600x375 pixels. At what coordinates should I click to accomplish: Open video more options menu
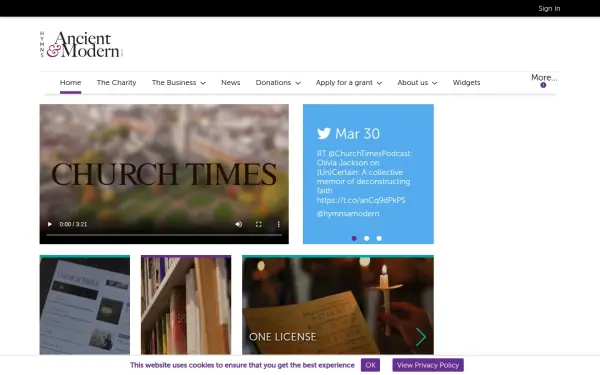[x=279, y=224]
